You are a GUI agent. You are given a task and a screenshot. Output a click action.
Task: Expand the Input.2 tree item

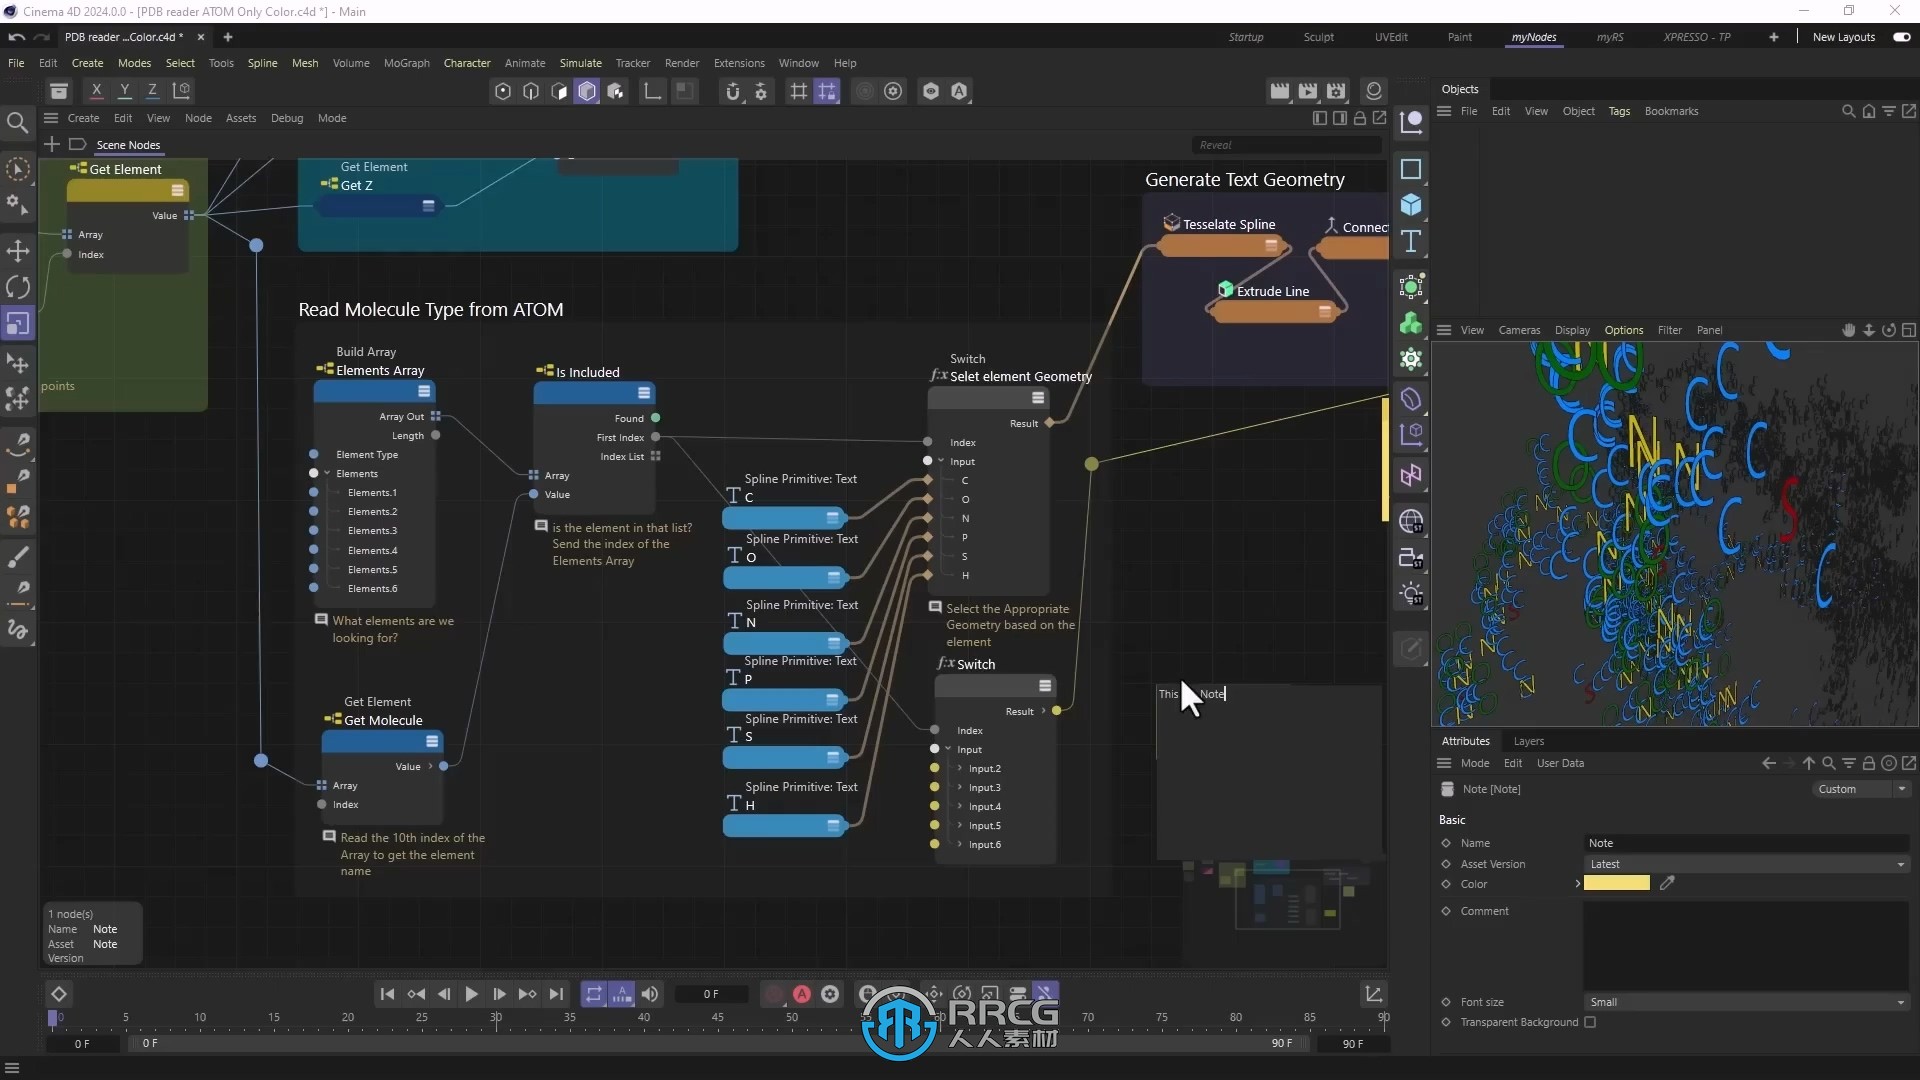959,767
